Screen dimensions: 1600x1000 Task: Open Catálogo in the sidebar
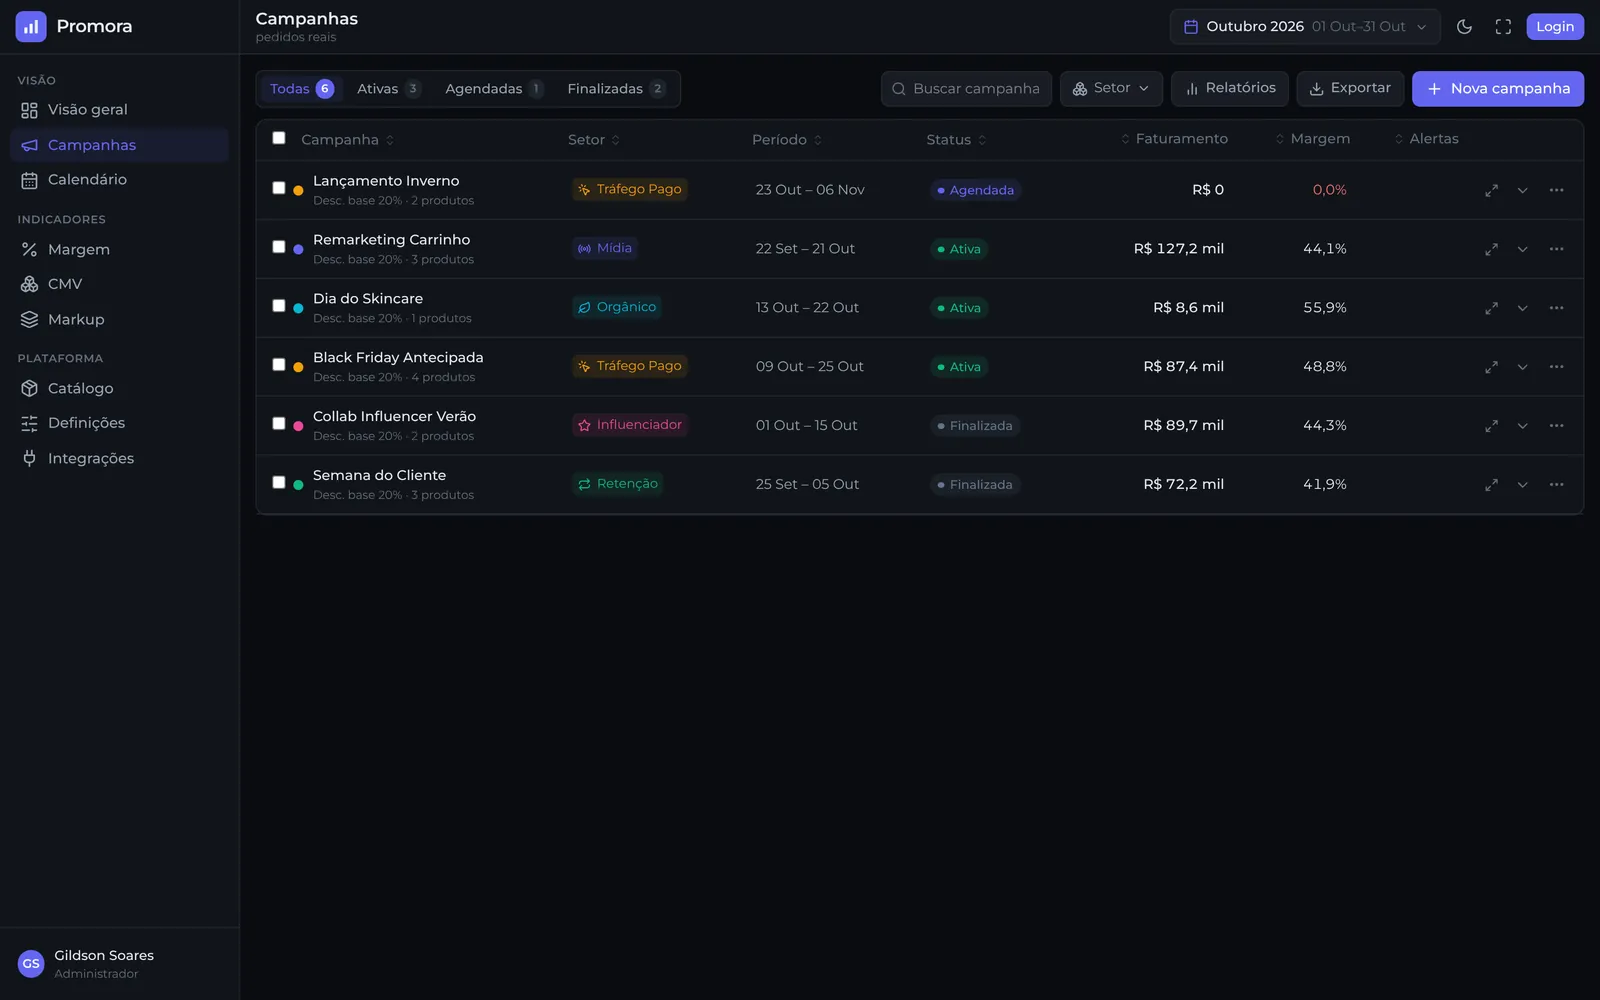coord(119,388)
